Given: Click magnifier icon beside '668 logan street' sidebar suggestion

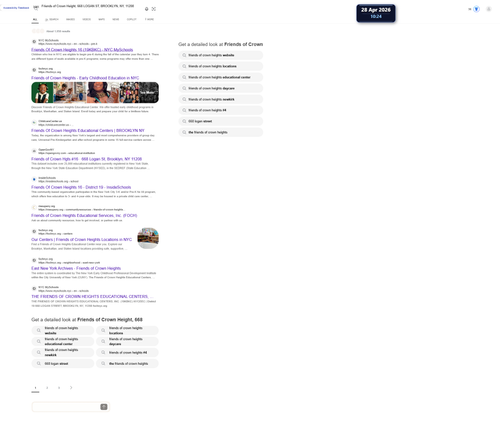Looking at the screenshot, I should click(x=184, y=121).
